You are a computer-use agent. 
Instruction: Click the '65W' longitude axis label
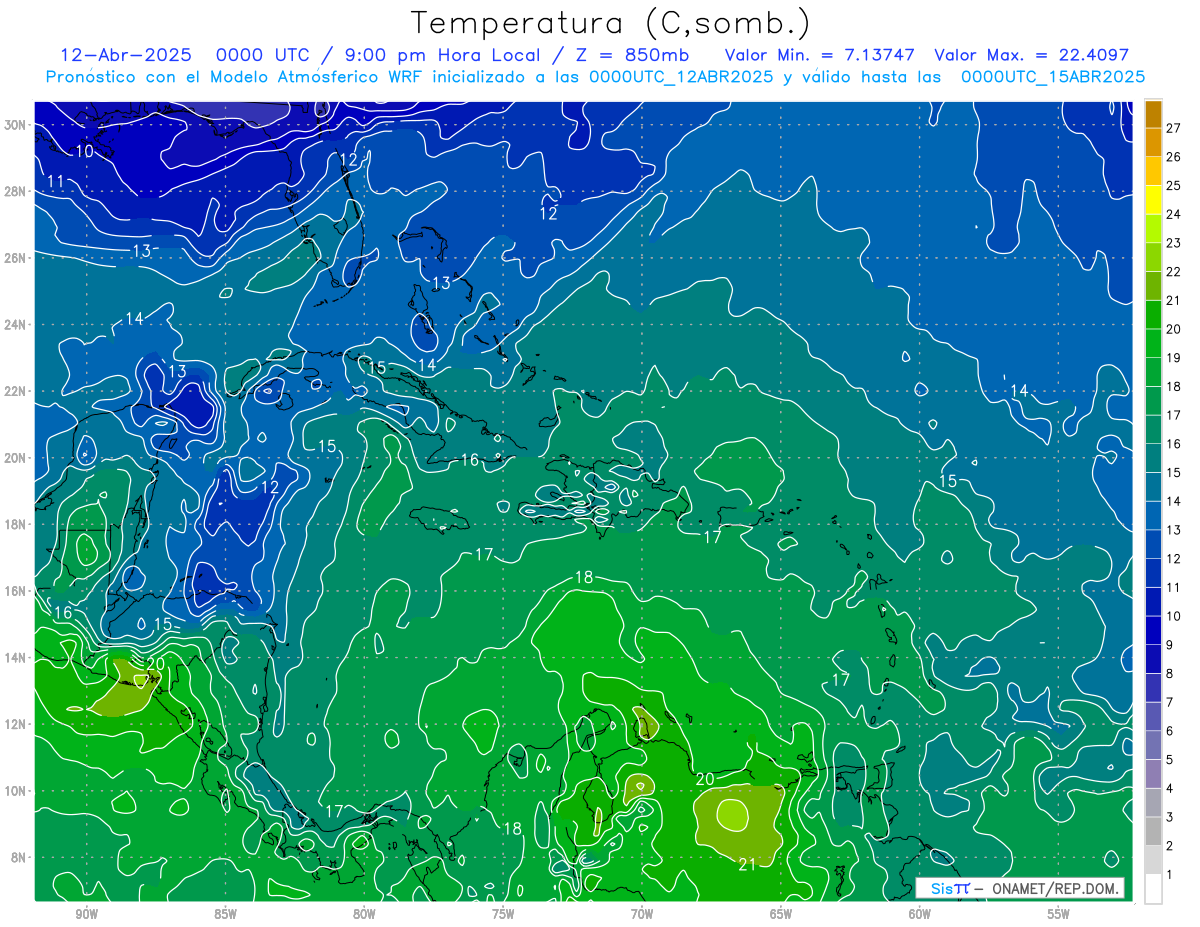pyautogui.click(x=781, y=914)
